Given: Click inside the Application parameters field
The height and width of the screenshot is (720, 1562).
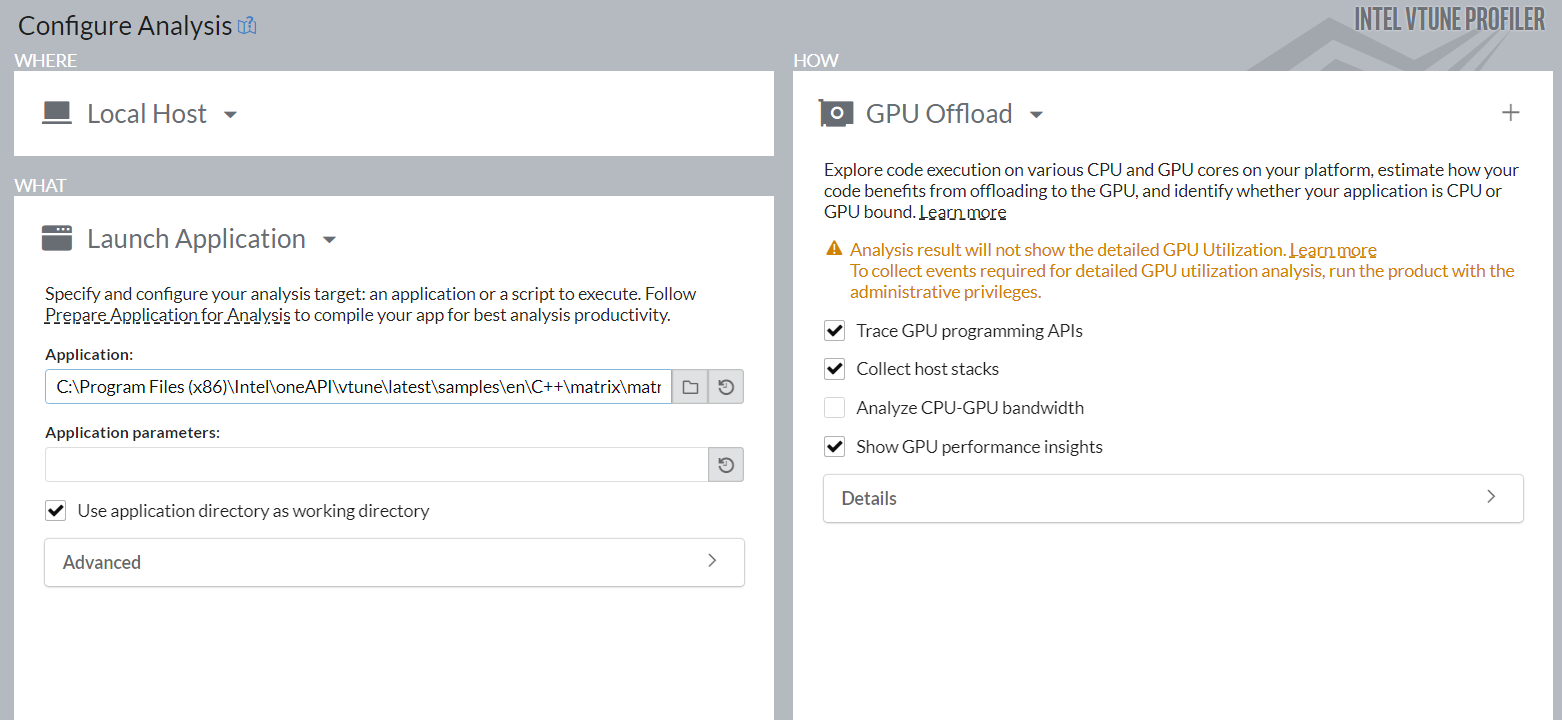Looking at the screenshot, I should point(376,464).
